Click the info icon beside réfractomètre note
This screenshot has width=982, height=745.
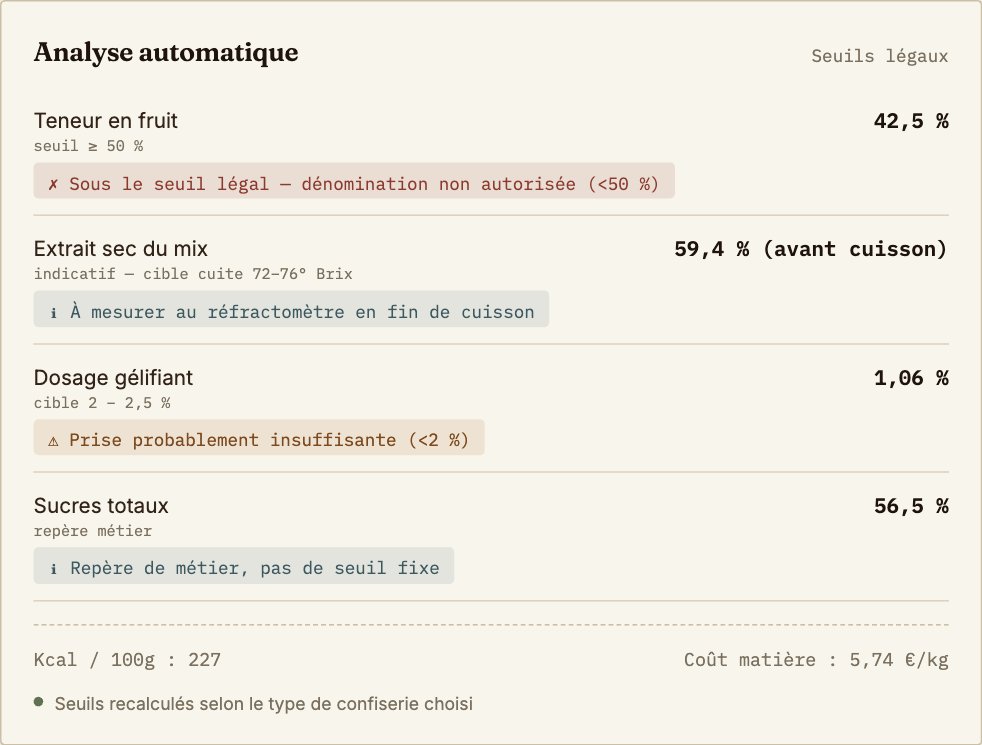tap(54, 312)
